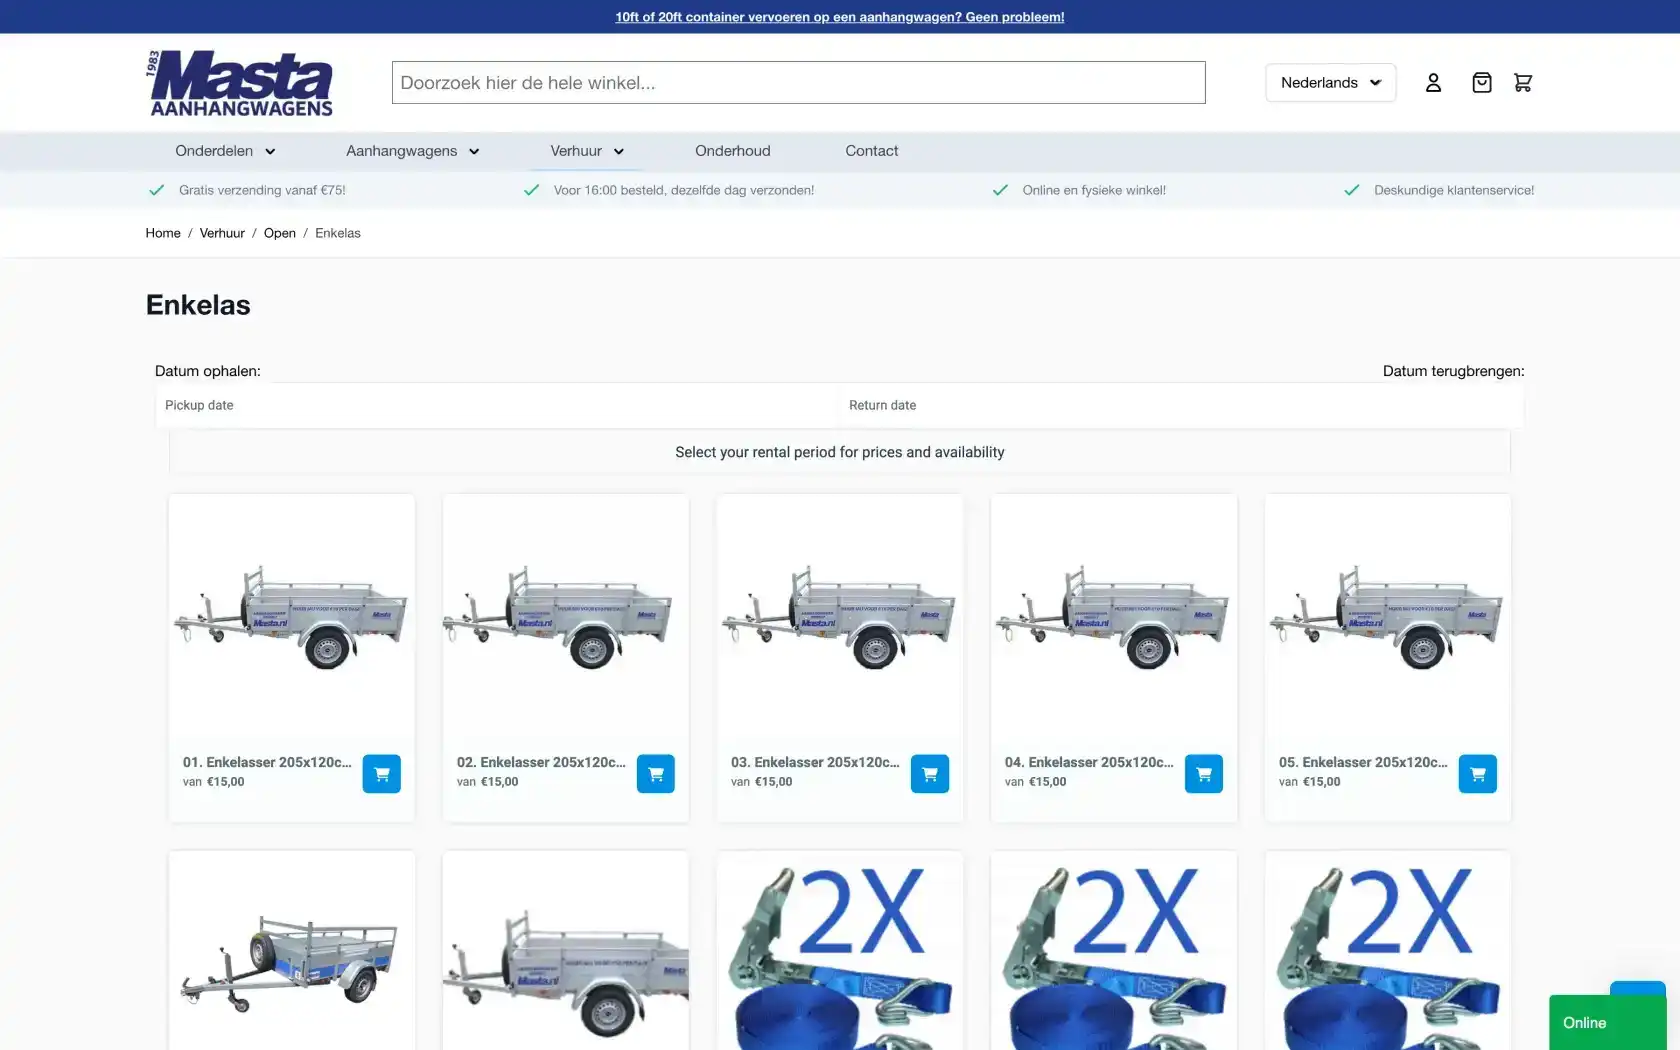Go to the Onderhoud page

(732, 151)
